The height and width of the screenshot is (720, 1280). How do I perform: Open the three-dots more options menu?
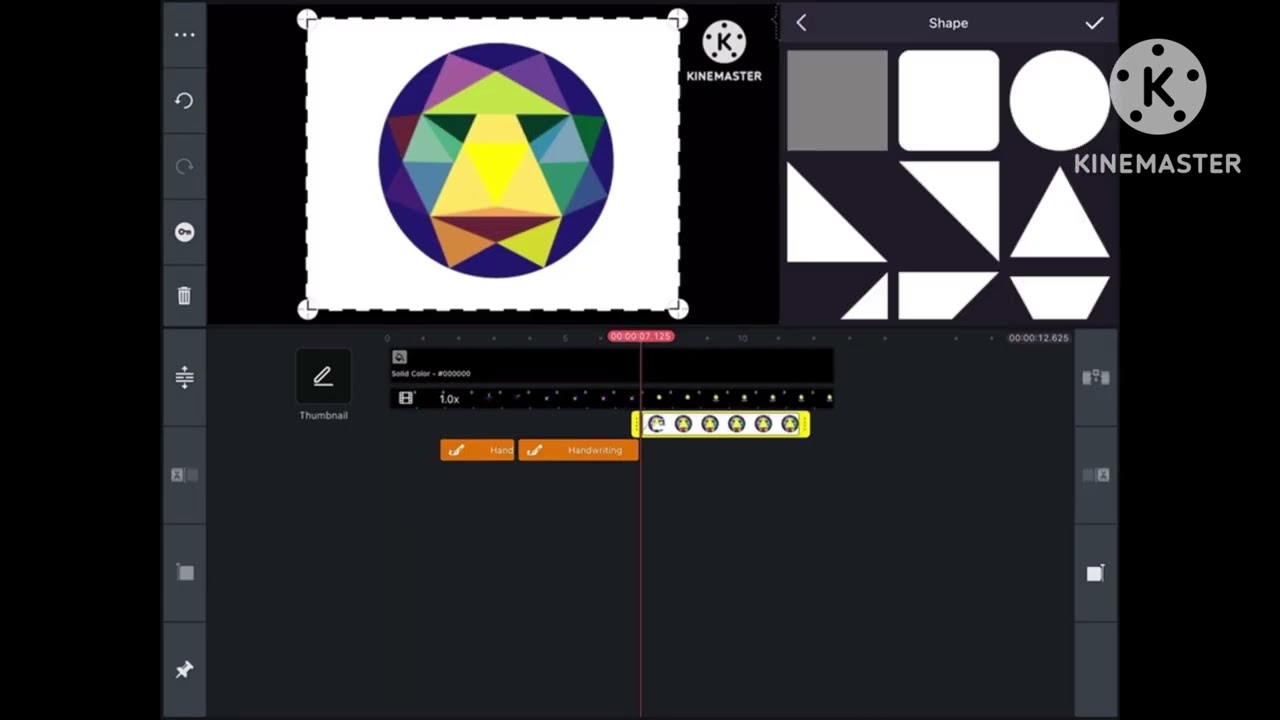[x=184, y=35]
